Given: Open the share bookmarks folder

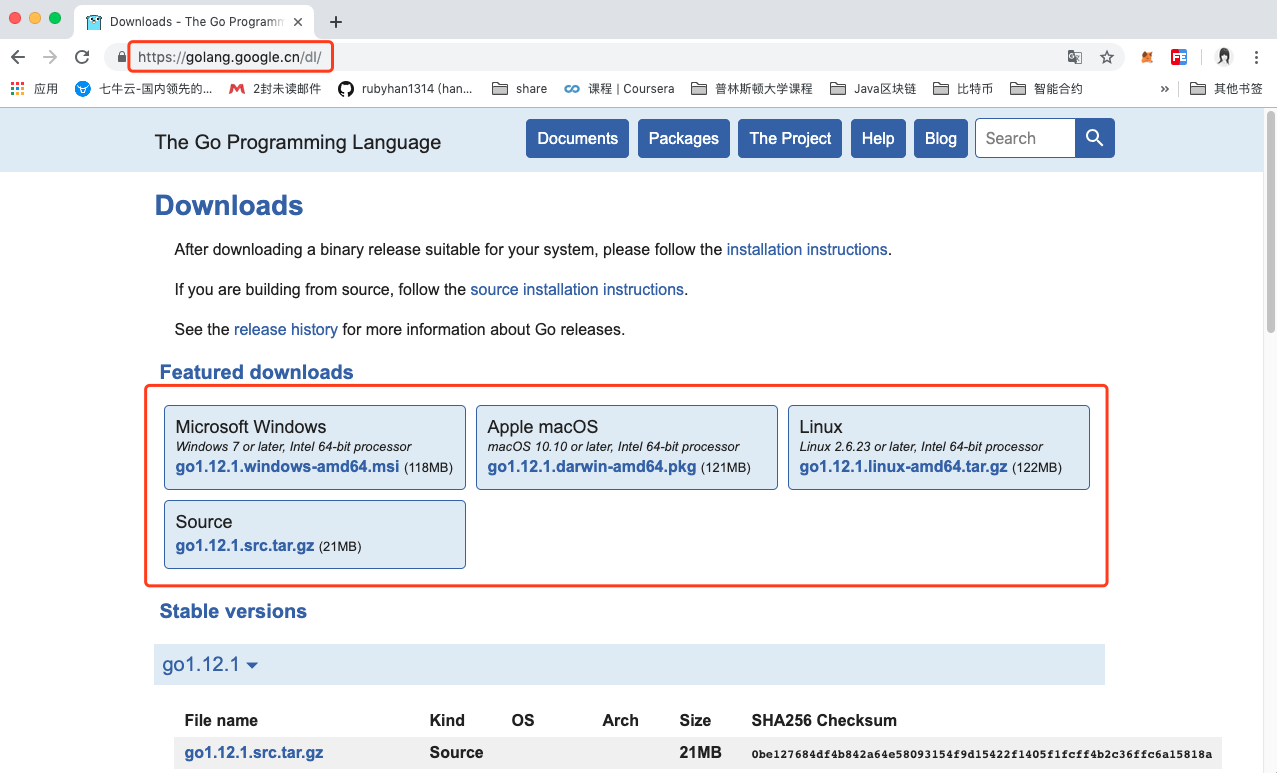Looking at the screenshot, I should click(x=520, y=89).
